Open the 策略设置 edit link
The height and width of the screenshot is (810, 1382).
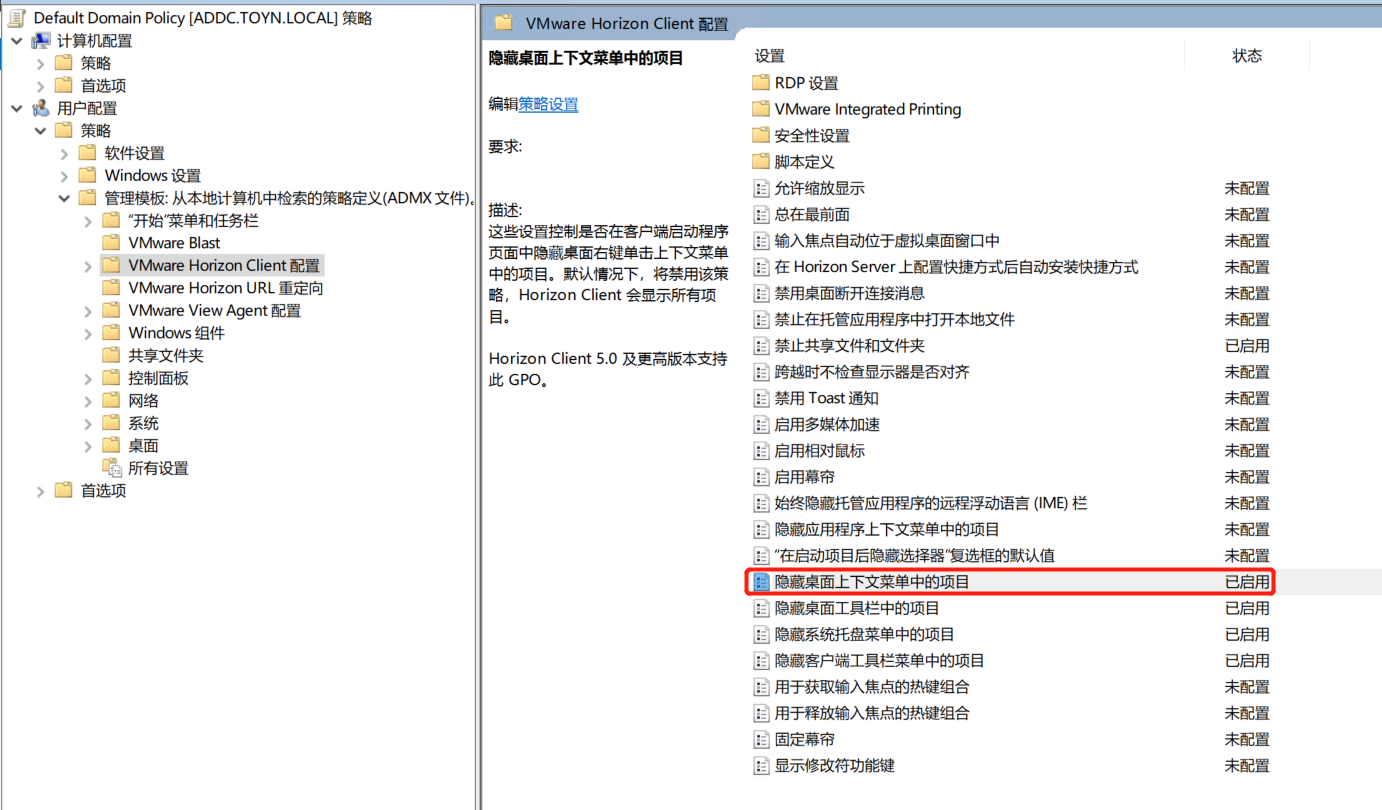tap(548, 104)
